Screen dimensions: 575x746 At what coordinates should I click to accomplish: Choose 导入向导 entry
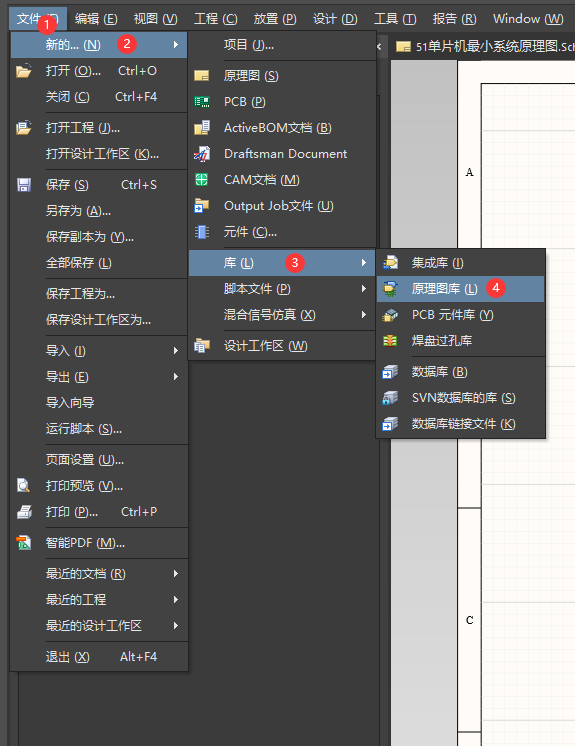click(99, 402)
